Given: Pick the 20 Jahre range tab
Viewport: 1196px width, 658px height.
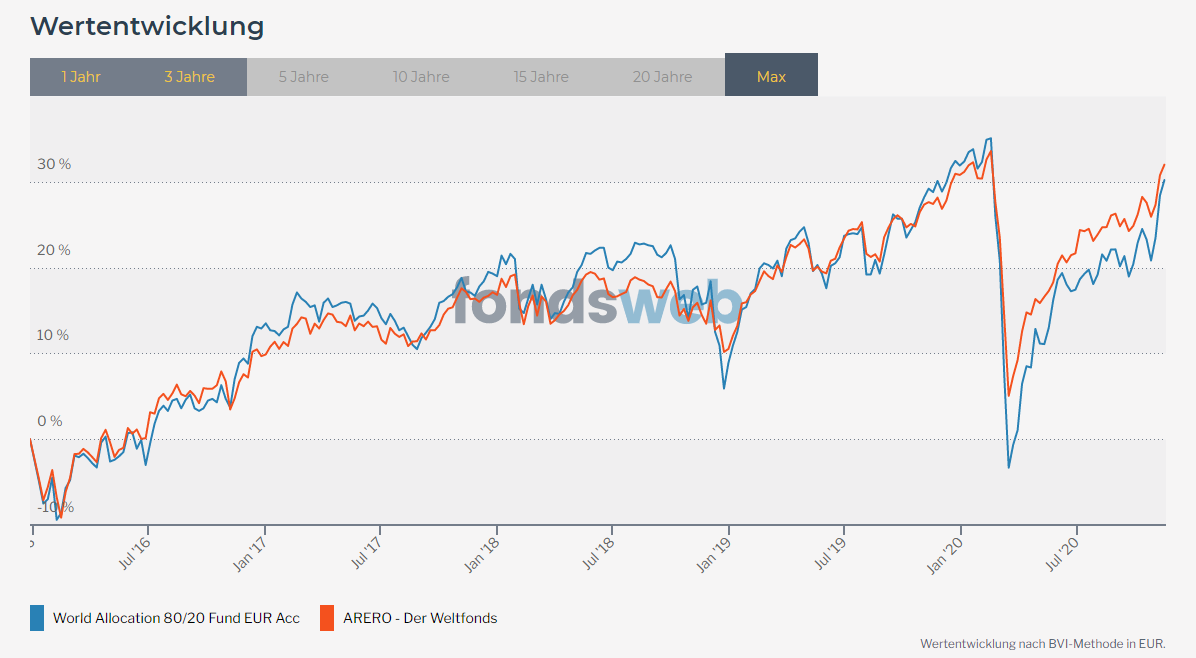Looking at the screenshot, I should [x=662, y=77].
